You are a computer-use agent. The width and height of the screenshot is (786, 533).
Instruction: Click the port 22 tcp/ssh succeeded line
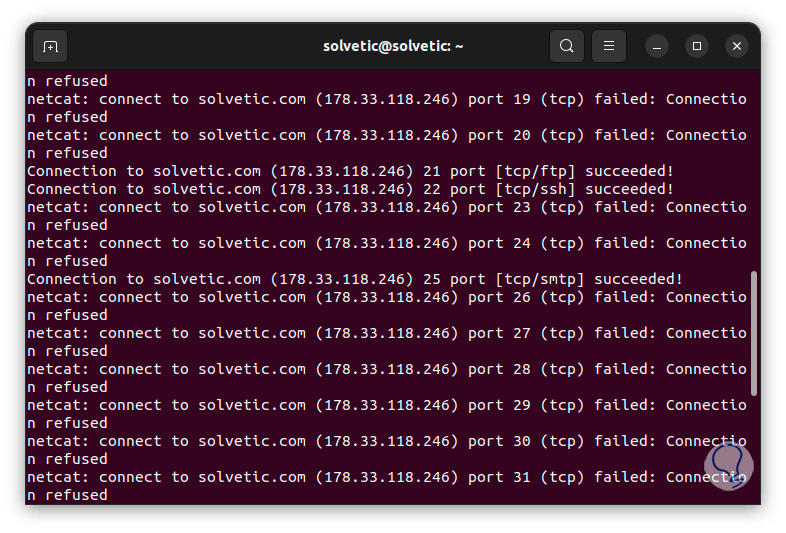(350, 189)
